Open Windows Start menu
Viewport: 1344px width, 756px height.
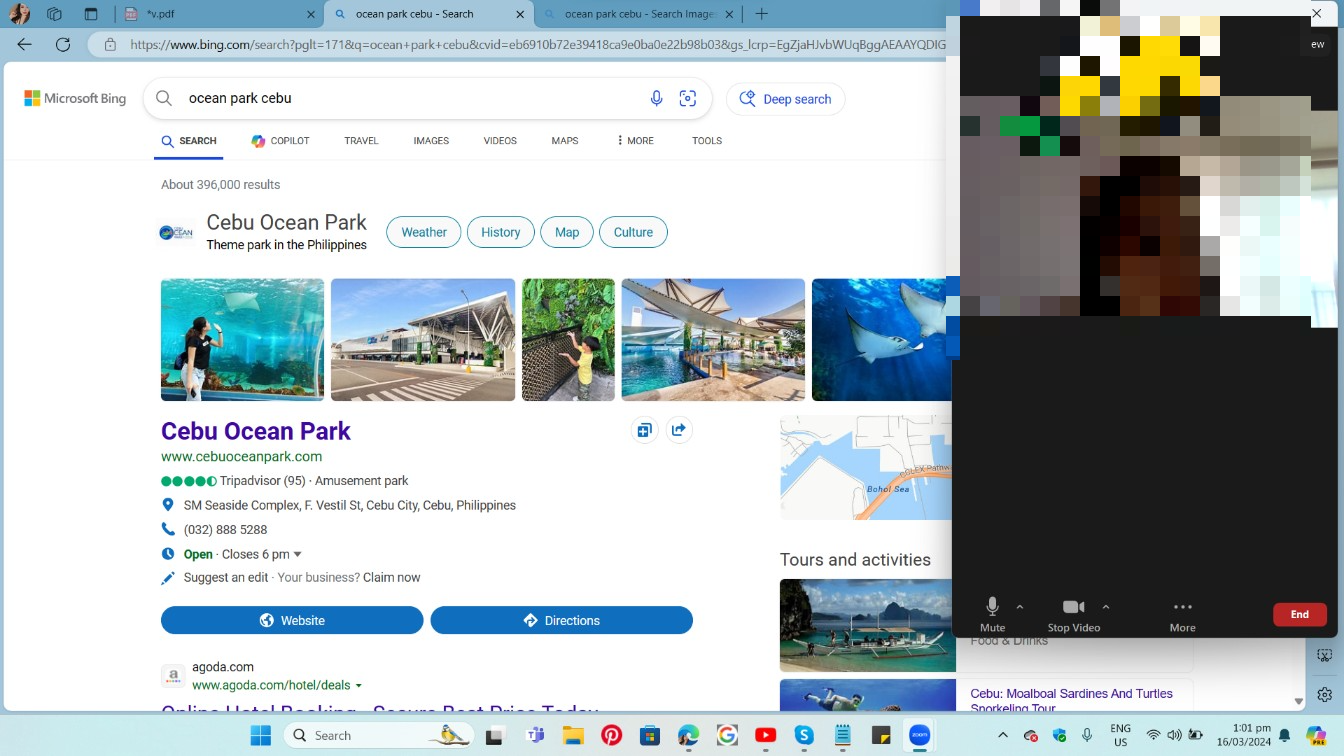pos(261,735)
